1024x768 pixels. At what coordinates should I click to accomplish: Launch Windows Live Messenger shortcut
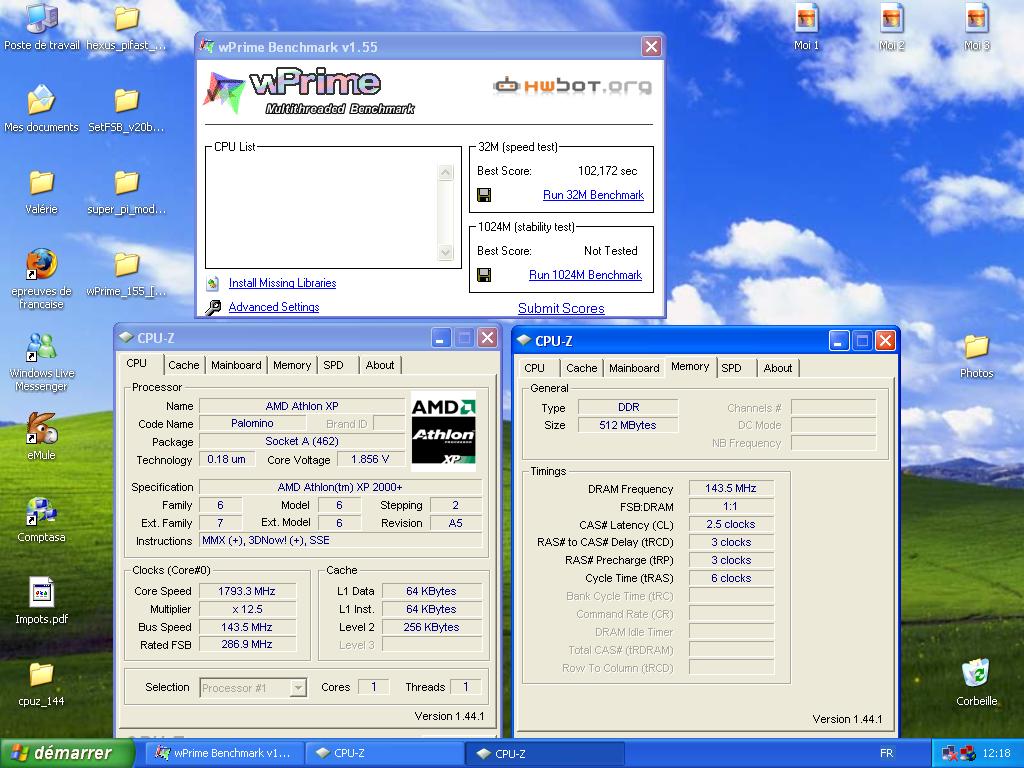pyautogui.click(x=41, y=347)
